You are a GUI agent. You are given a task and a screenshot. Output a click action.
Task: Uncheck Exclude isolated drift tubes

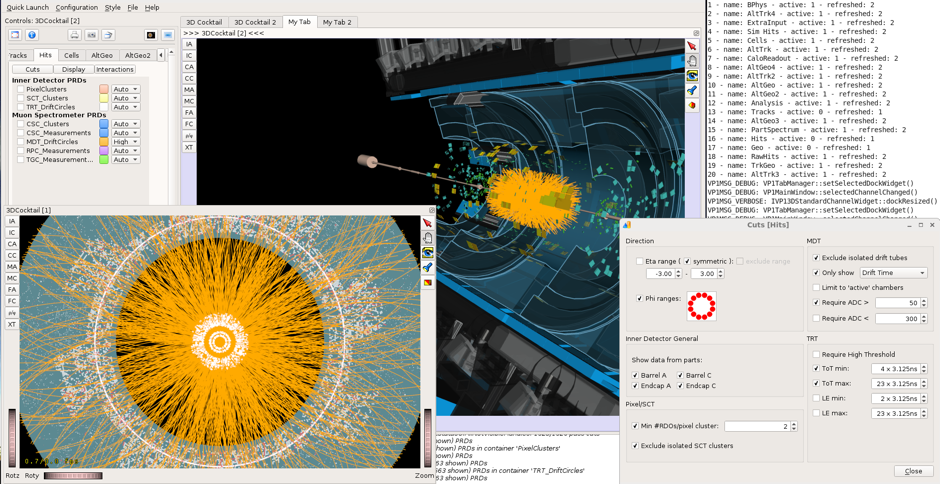[816, 258]
